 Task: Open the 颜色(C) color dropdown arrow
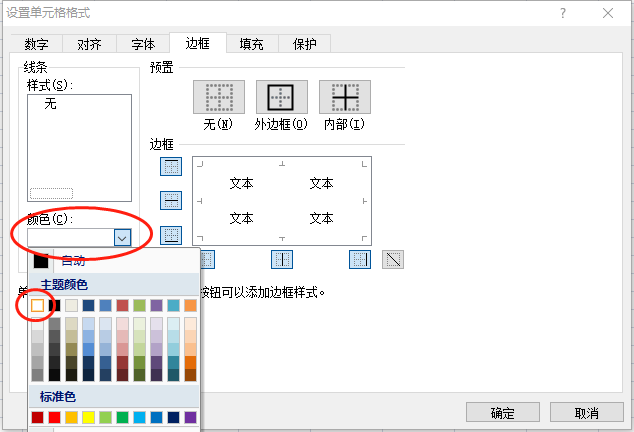(123, 238)
